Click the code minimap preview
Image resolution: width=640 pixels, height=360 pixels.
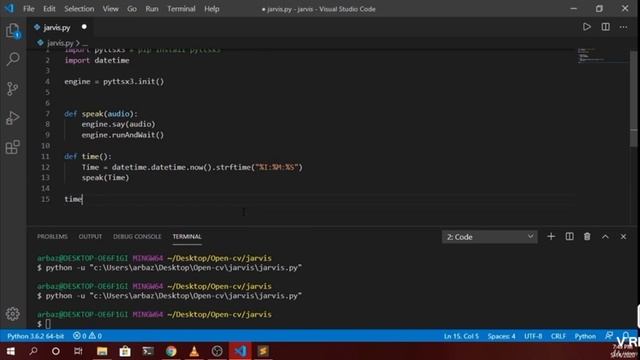pos(602,56)
